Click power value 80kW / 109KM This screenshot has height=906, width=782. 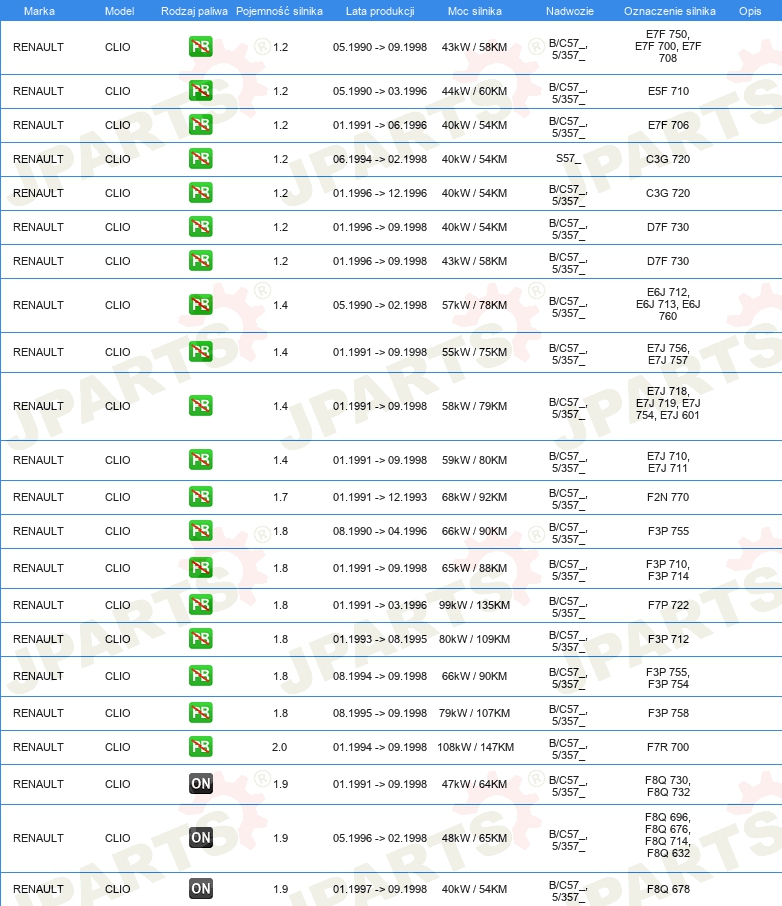[x=475, y=639]
